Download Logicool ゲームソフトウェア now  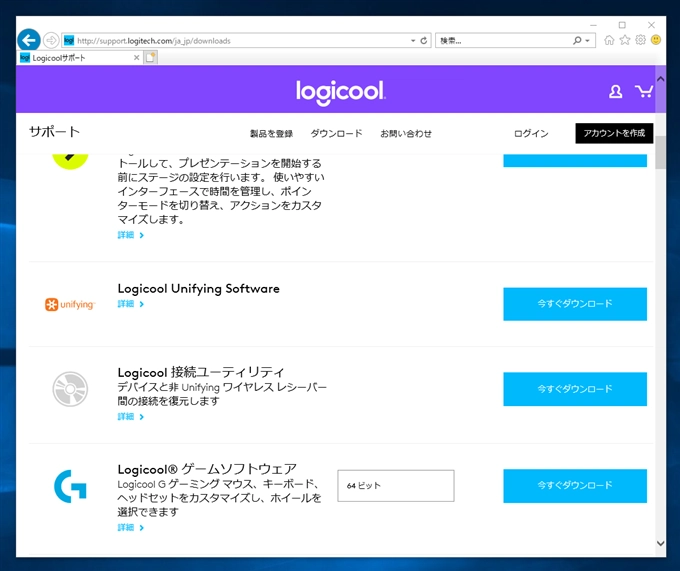[575, 486]
